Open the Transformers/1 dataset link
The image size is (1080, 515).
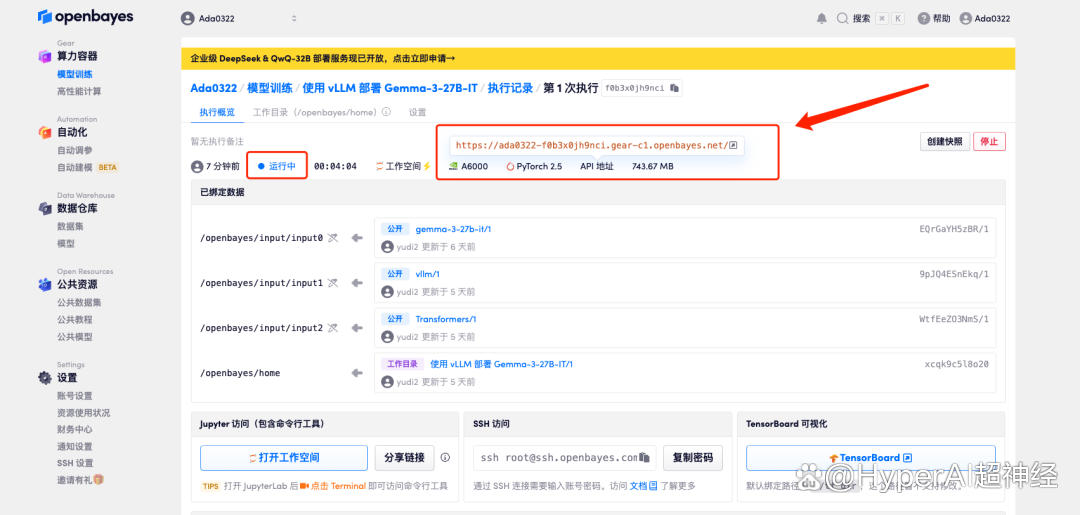(446, 319)
